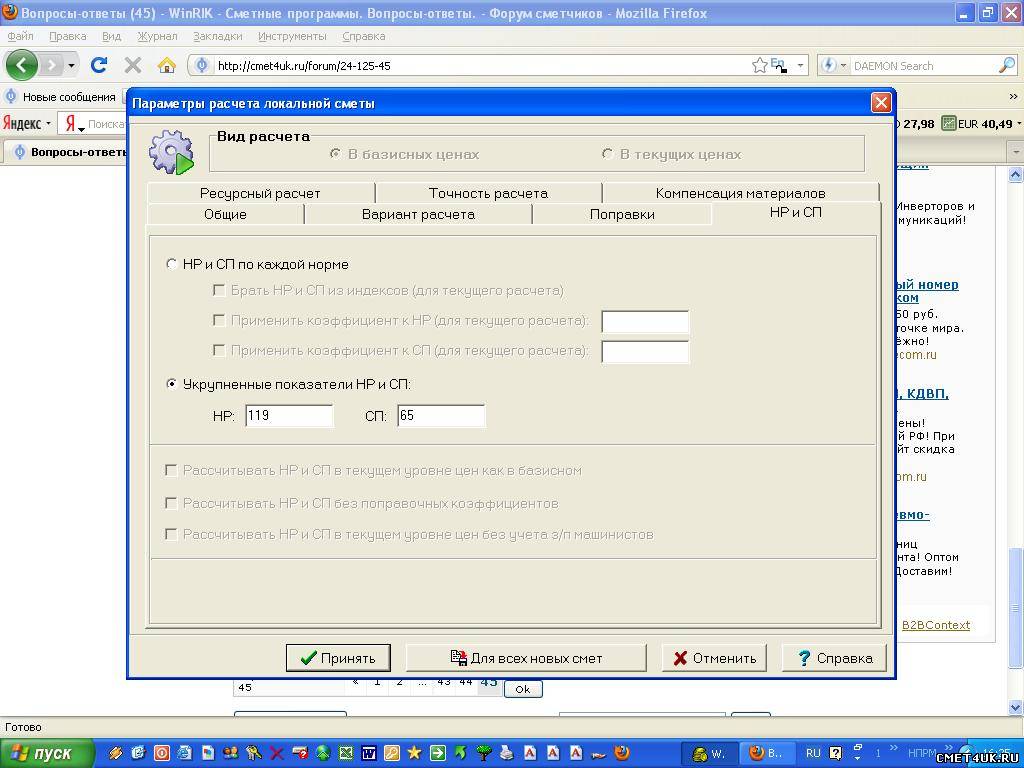Check 'Применить коэффициент к НР' box

tap(219, 320)
